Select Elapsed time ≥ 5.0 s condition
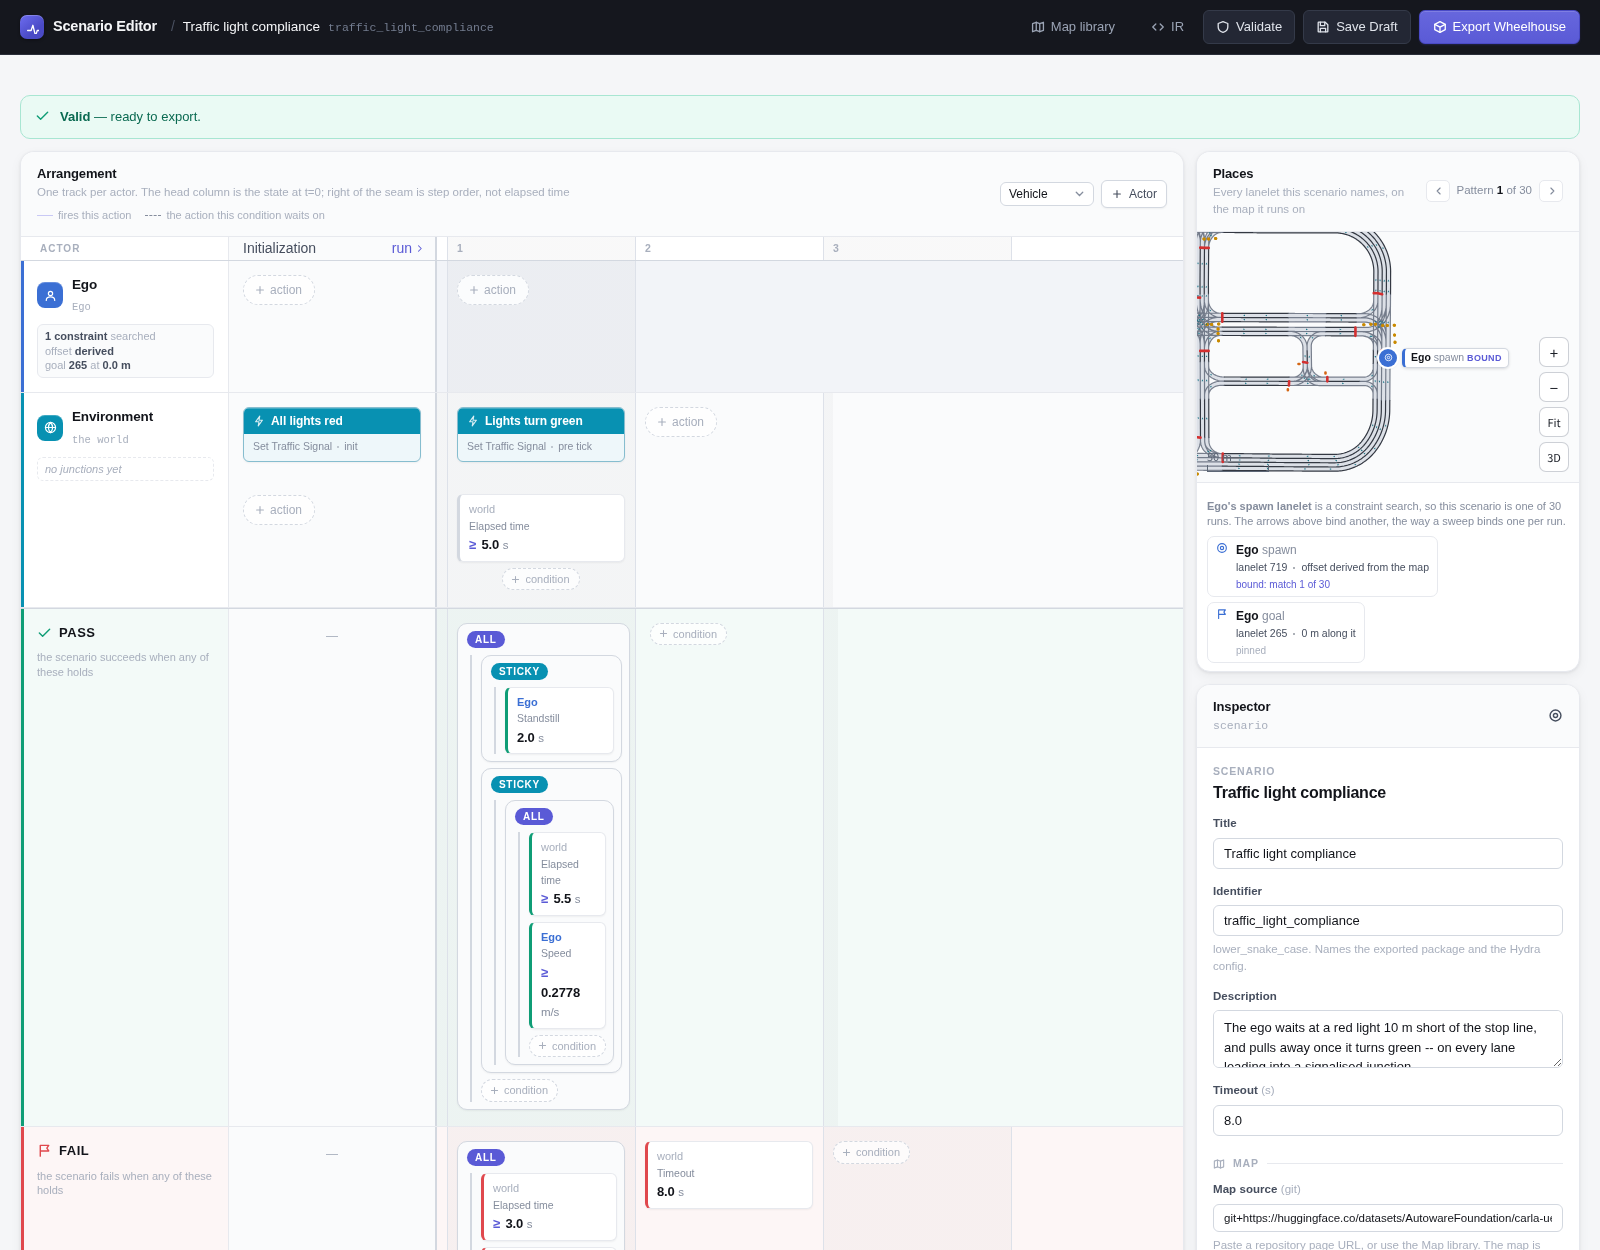This screenshot has height=1250, width=1600. point(541,528)
